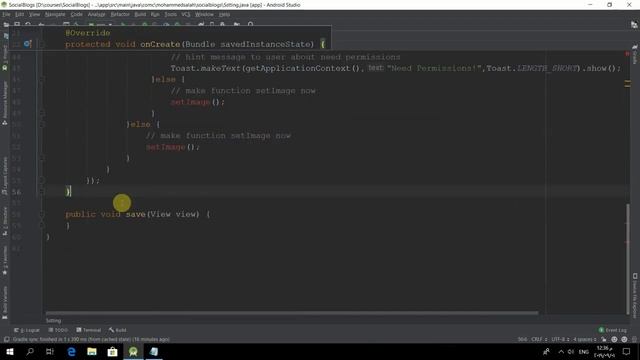This screenshot has width=640, height=360.
Task: Open the View menu
Action: tap(34, 14)
